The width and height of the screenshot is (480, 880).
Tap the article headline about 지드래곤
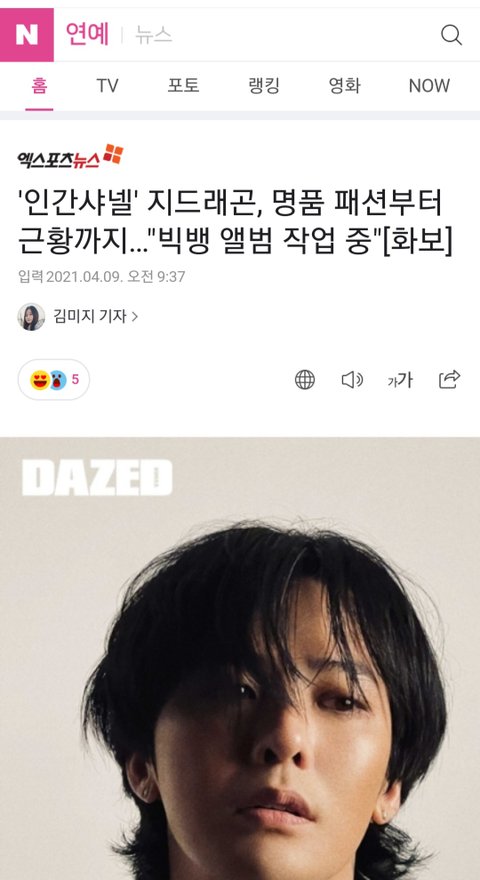235,223
